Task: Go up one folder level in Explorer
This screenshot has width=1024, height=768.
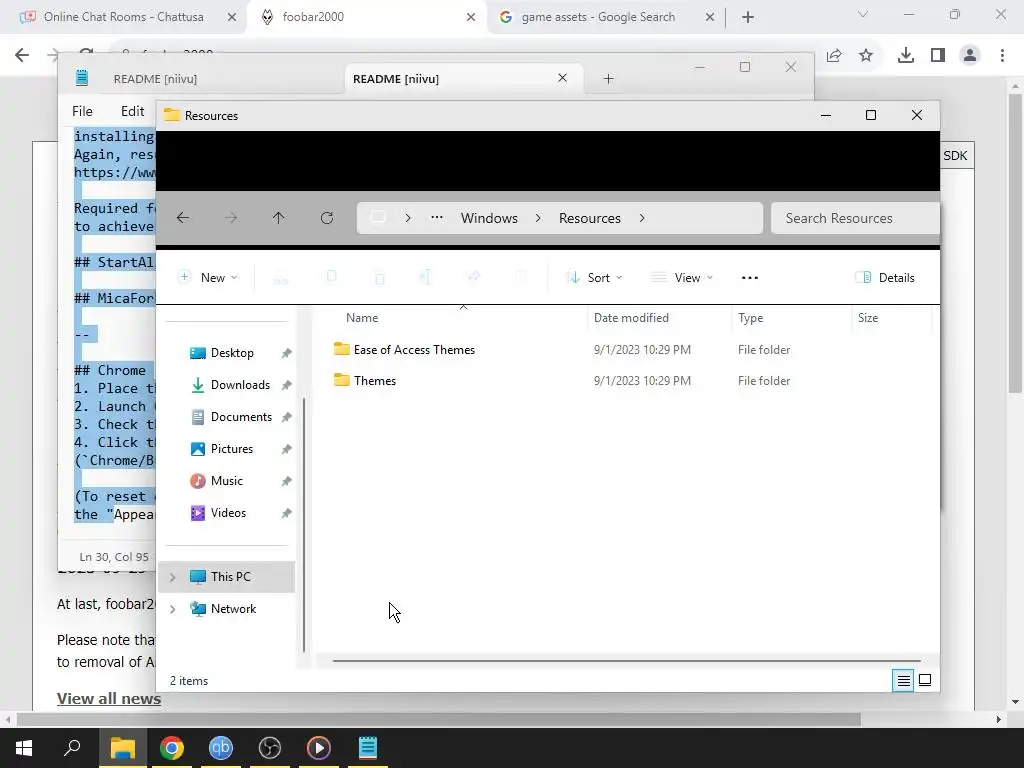Action: coord(279,218)
